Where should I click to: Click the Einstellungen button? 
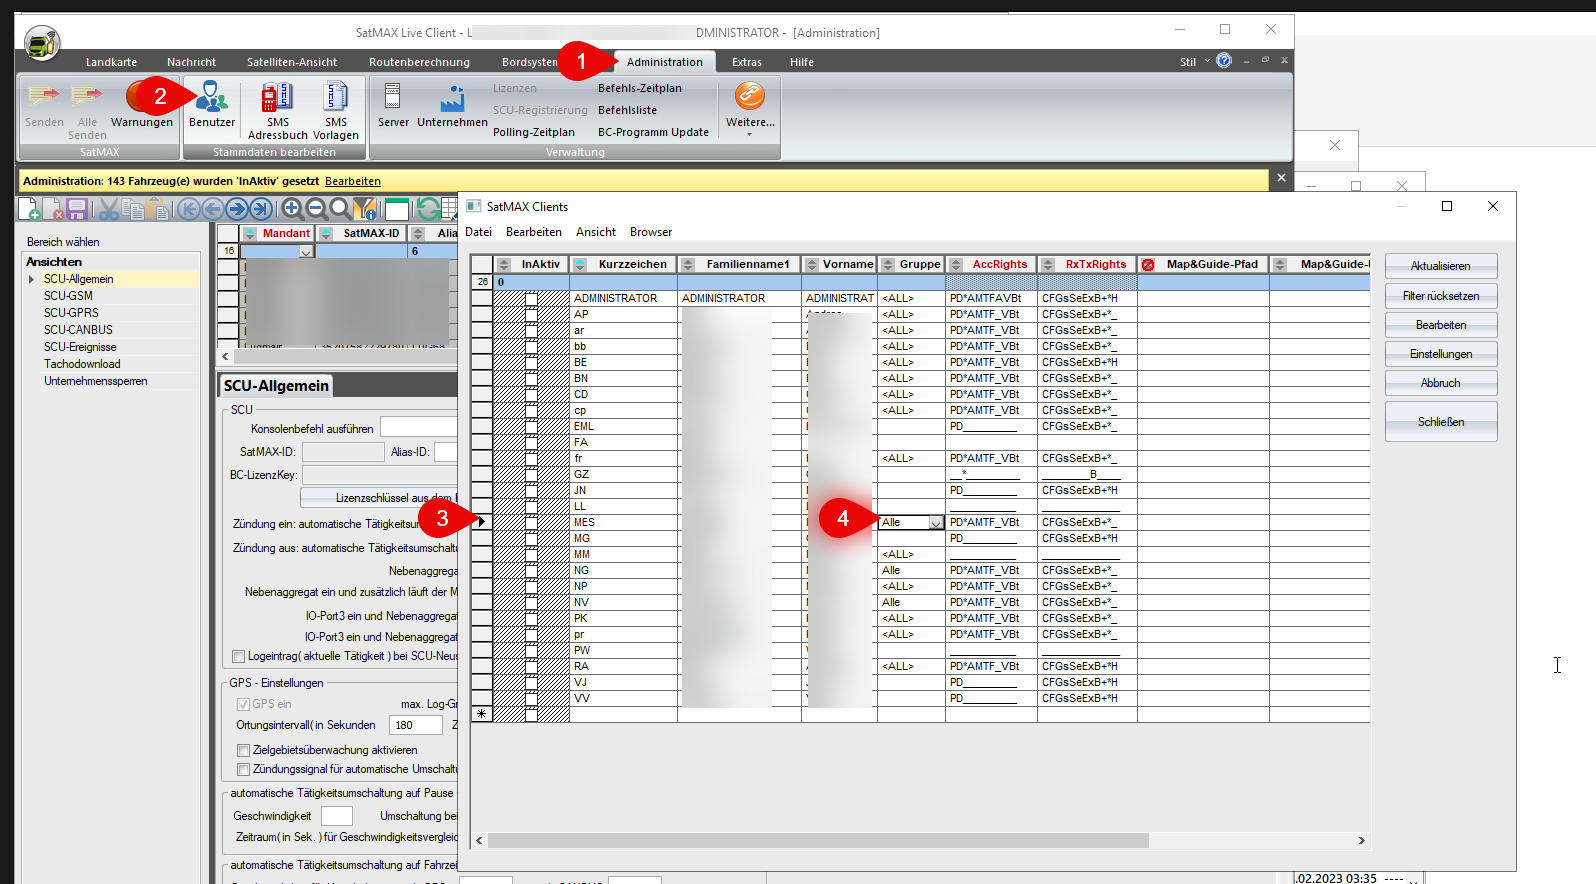pyautogui.click(x=1441, y=354)
